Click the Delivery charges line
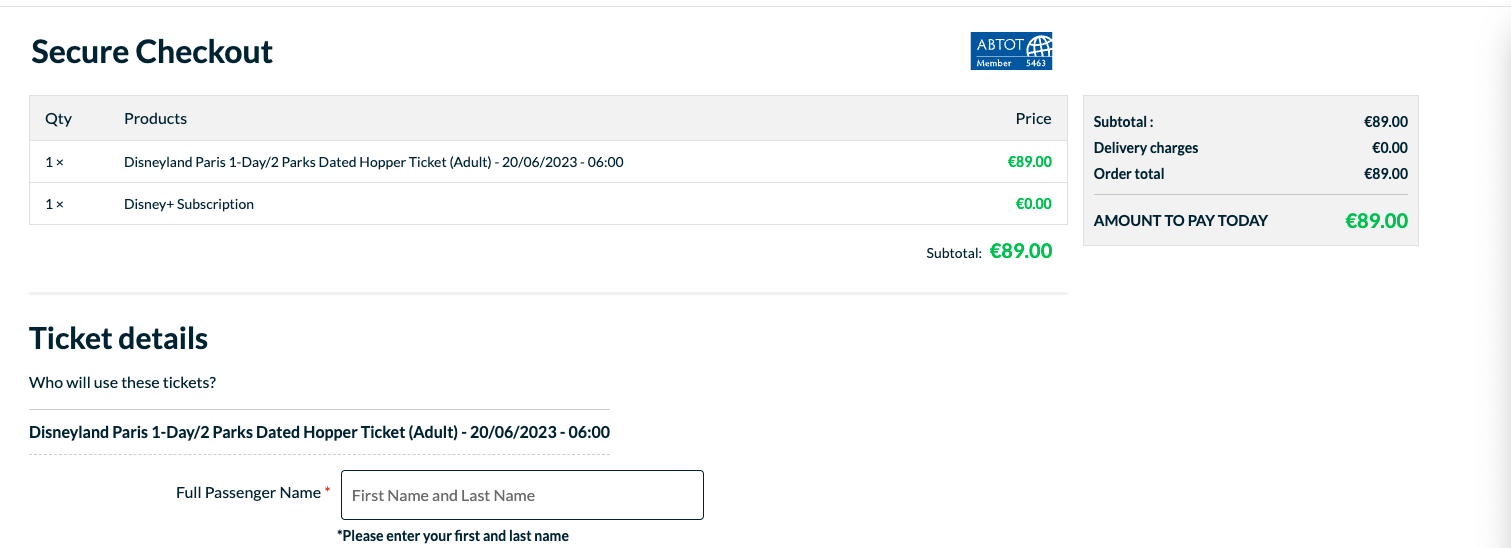The height and width of the screenshot is (548, 1511). 1250,148
